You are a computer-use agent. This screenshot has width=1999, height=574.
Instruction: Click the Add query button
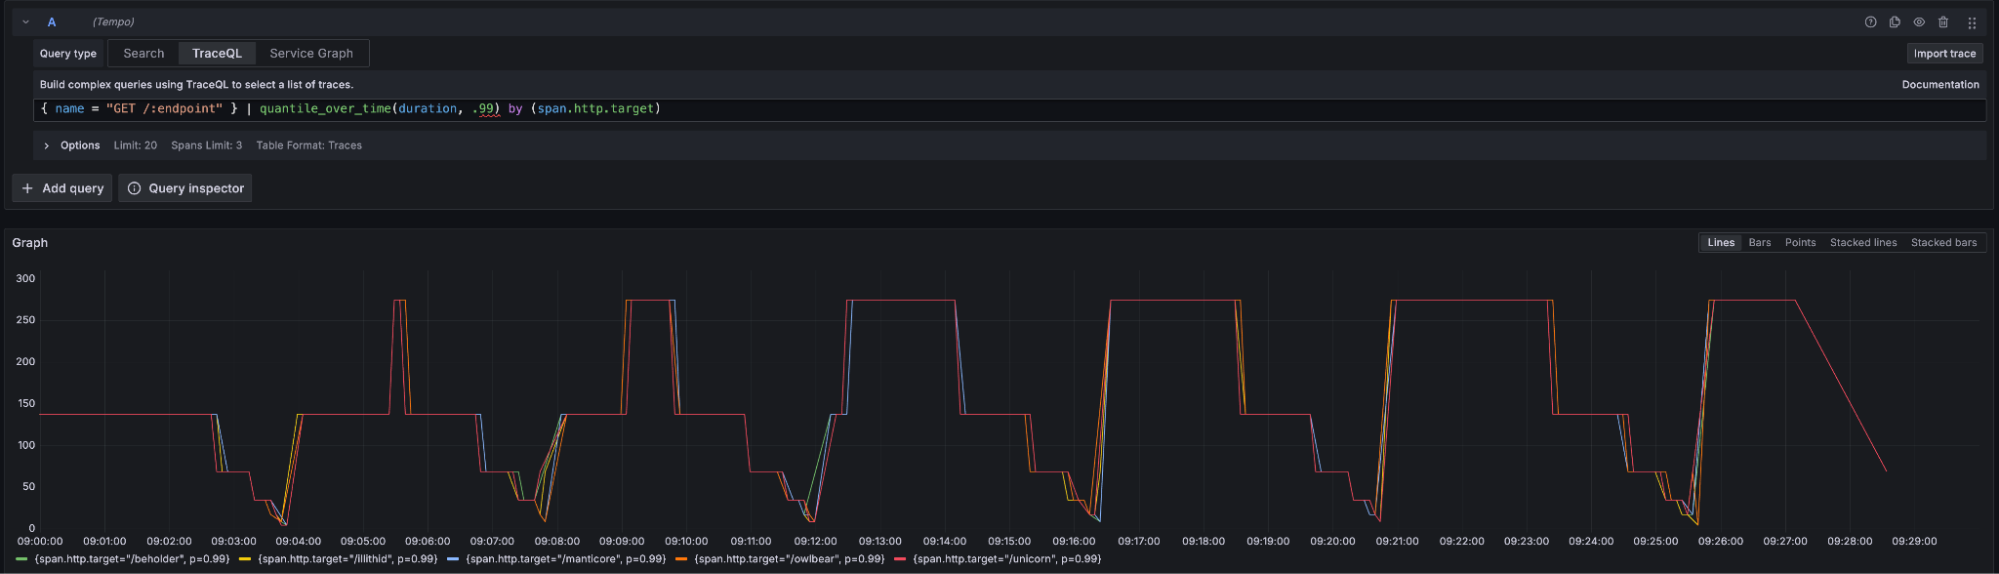[62, 188]
